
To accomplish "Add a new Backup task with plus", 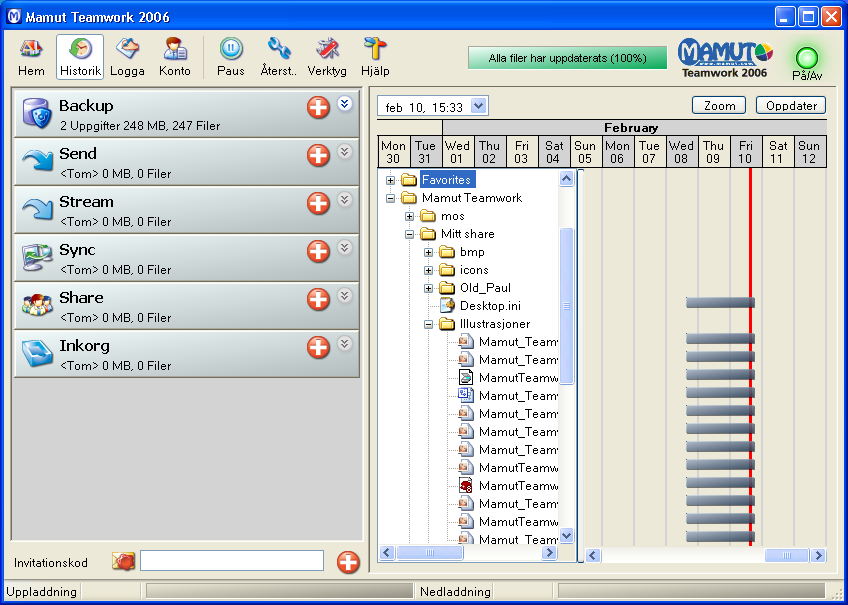I will (318, 107).
